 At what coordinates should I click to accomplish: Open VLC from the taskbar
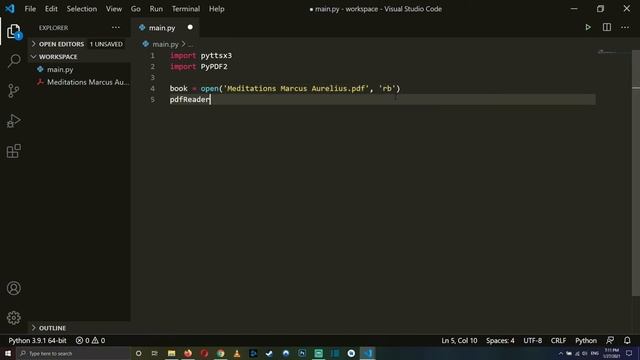point(237,353)
